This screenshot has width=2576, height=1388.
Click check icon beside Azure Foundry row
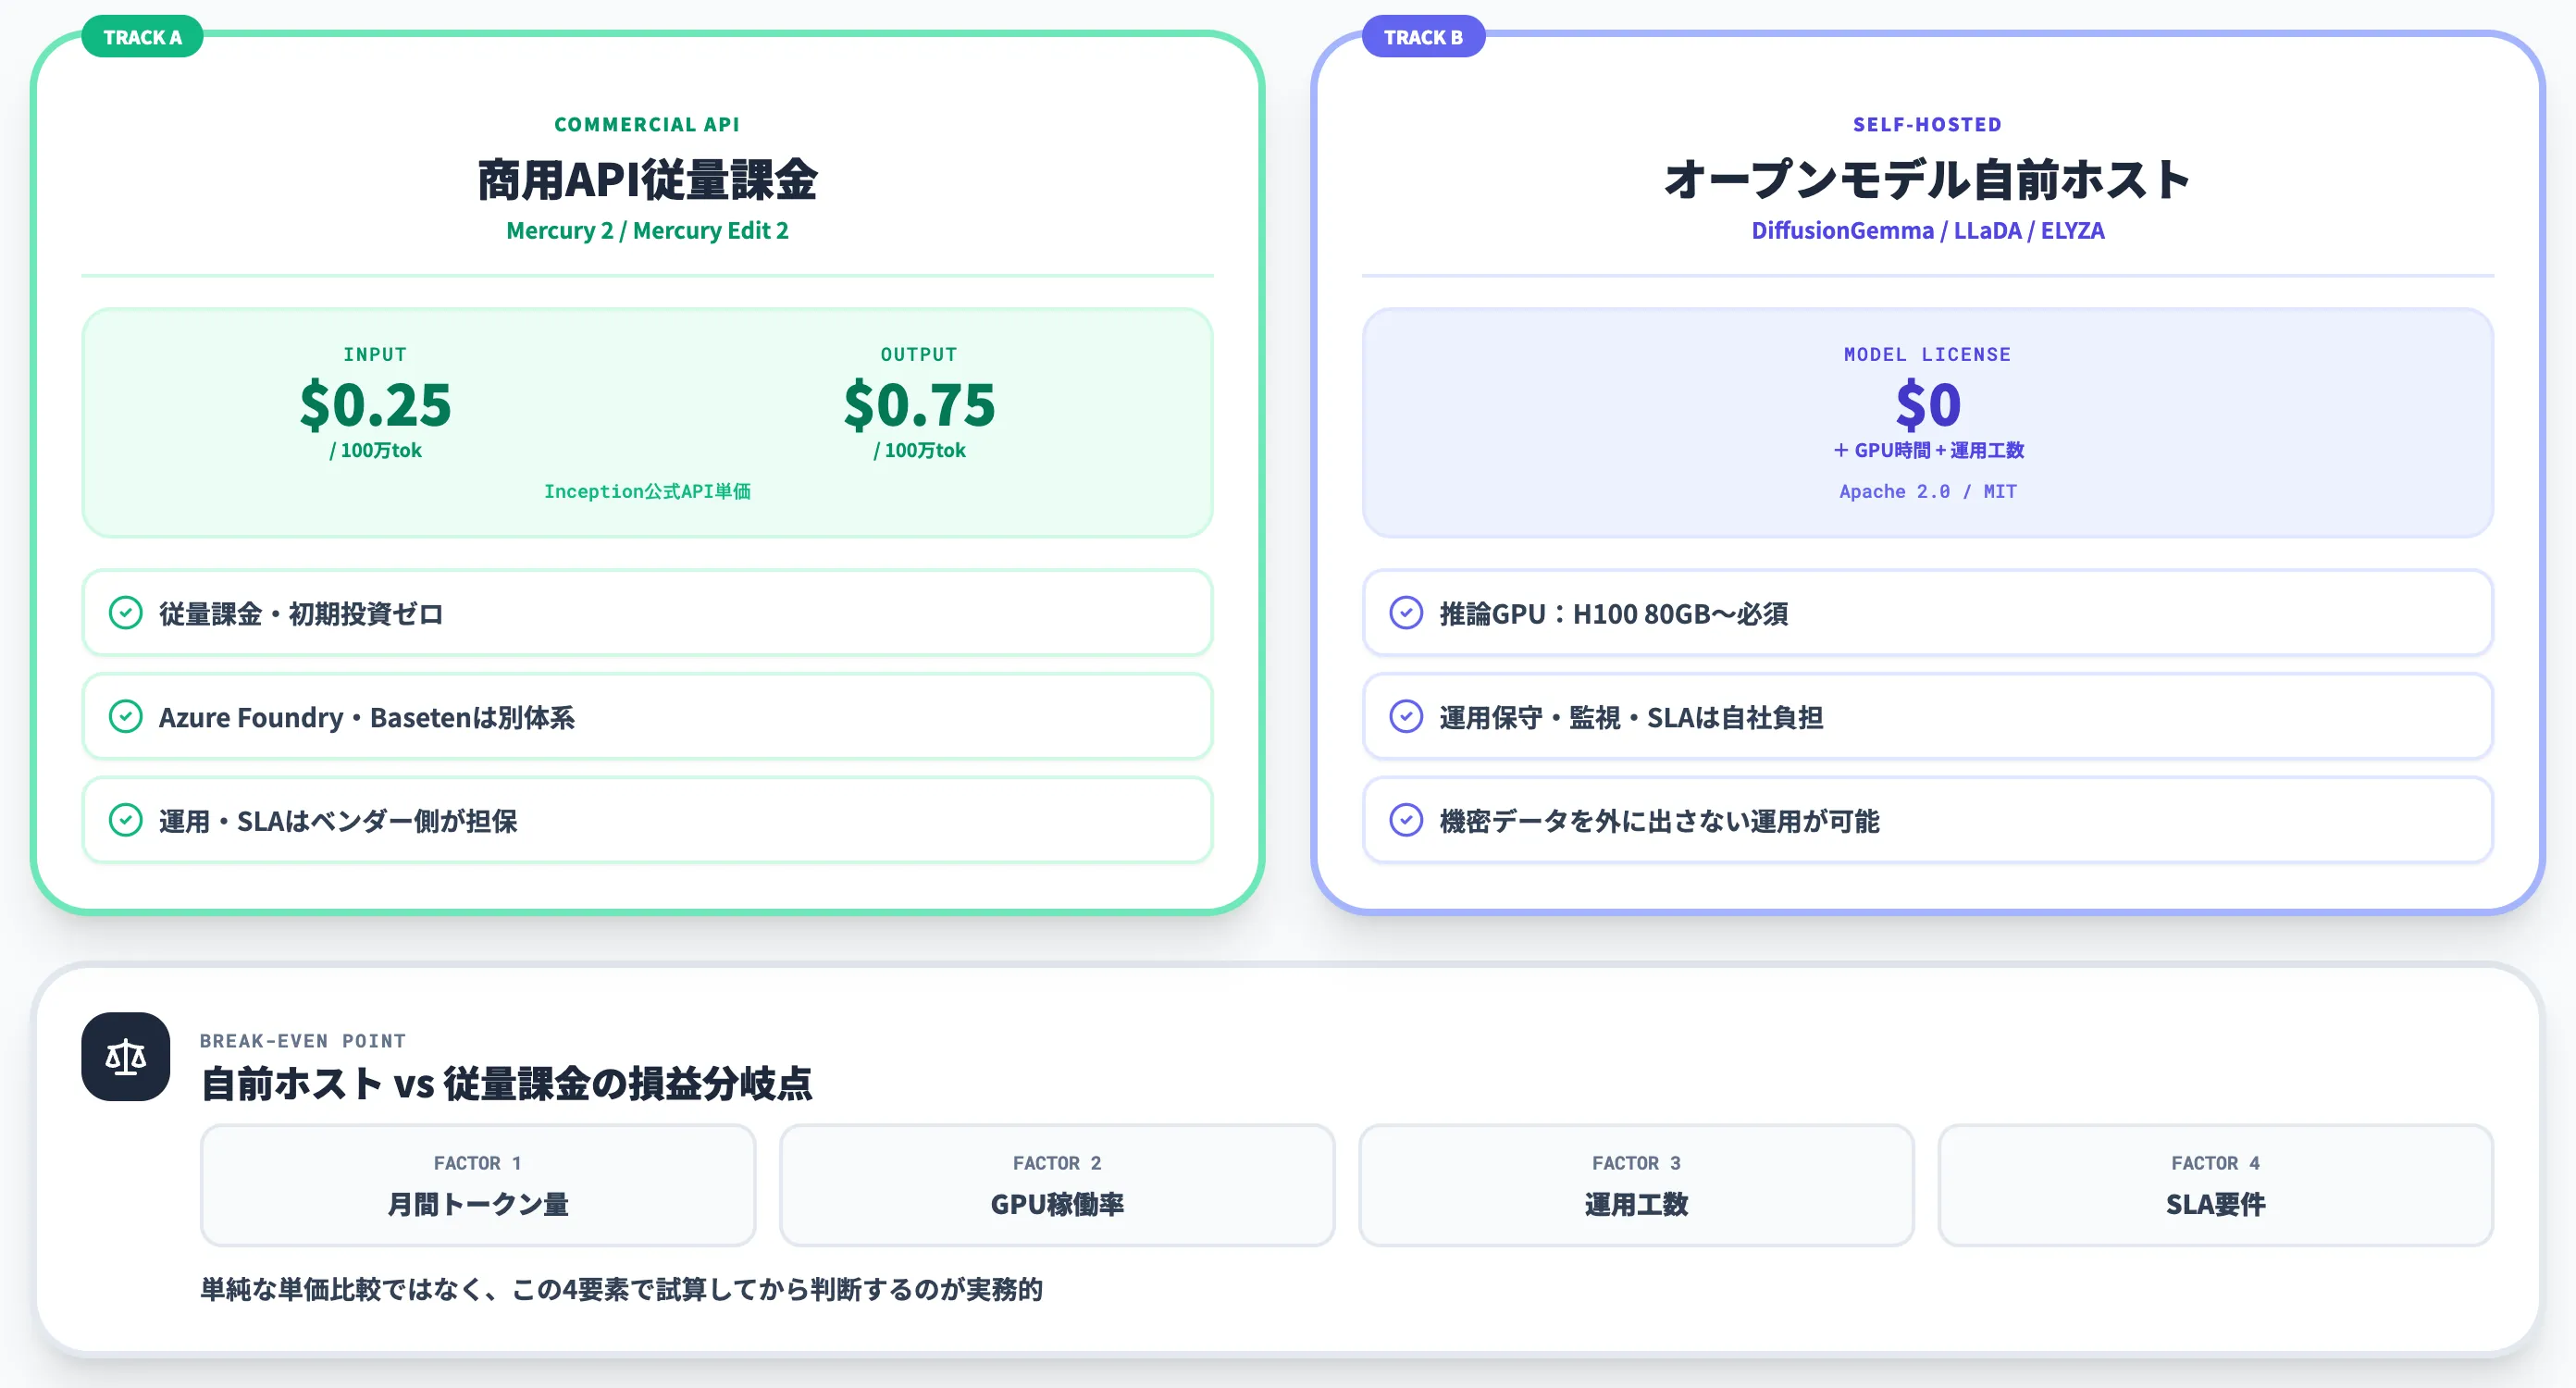(x=126, y=717)
